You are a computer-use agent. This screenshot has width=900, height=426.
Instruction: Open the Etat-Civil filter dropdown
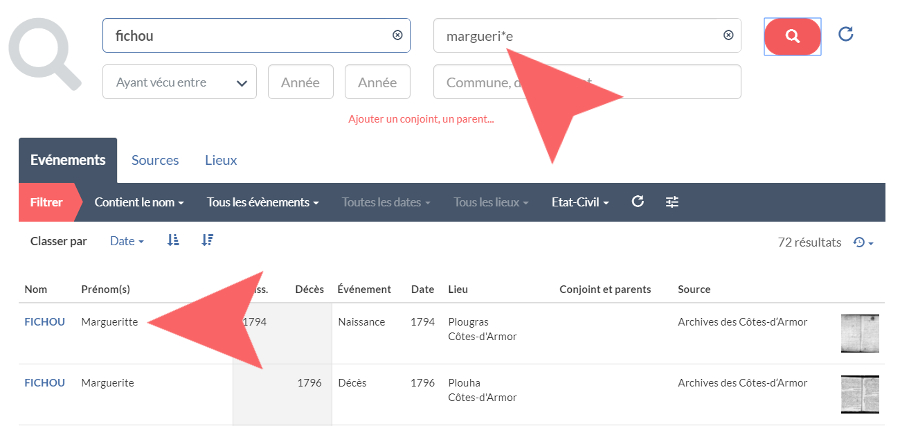tap(579, 202)
